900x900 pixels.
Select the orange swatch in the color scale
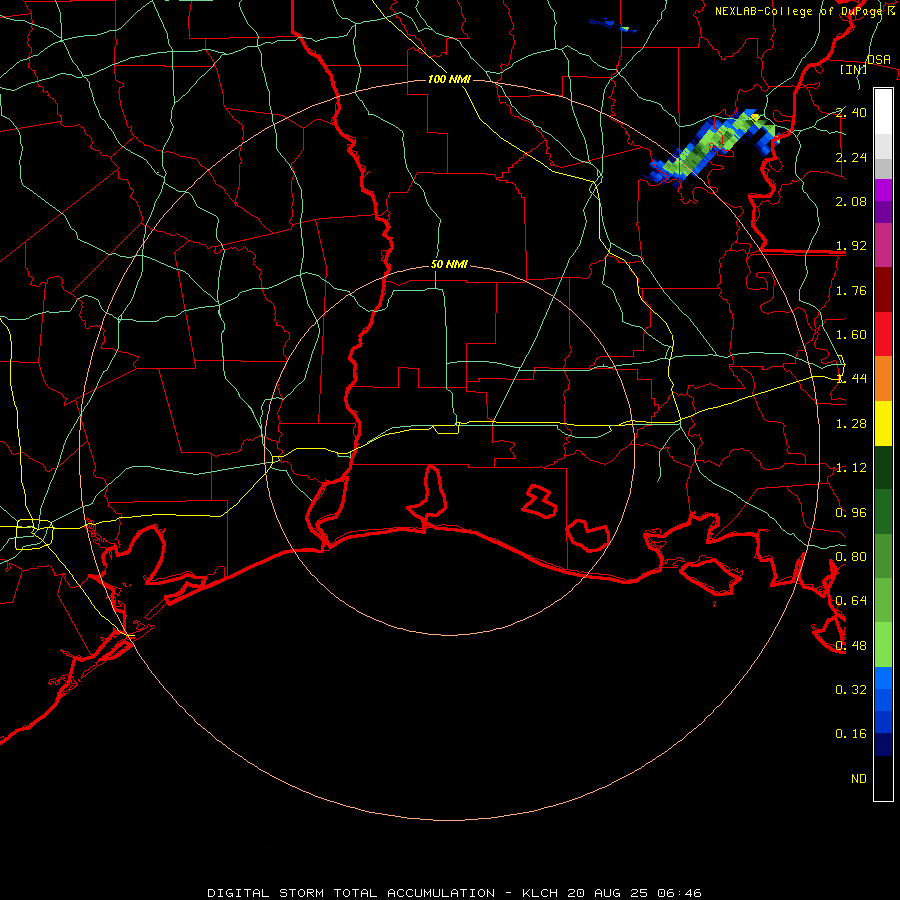click(x=883, y=379)
